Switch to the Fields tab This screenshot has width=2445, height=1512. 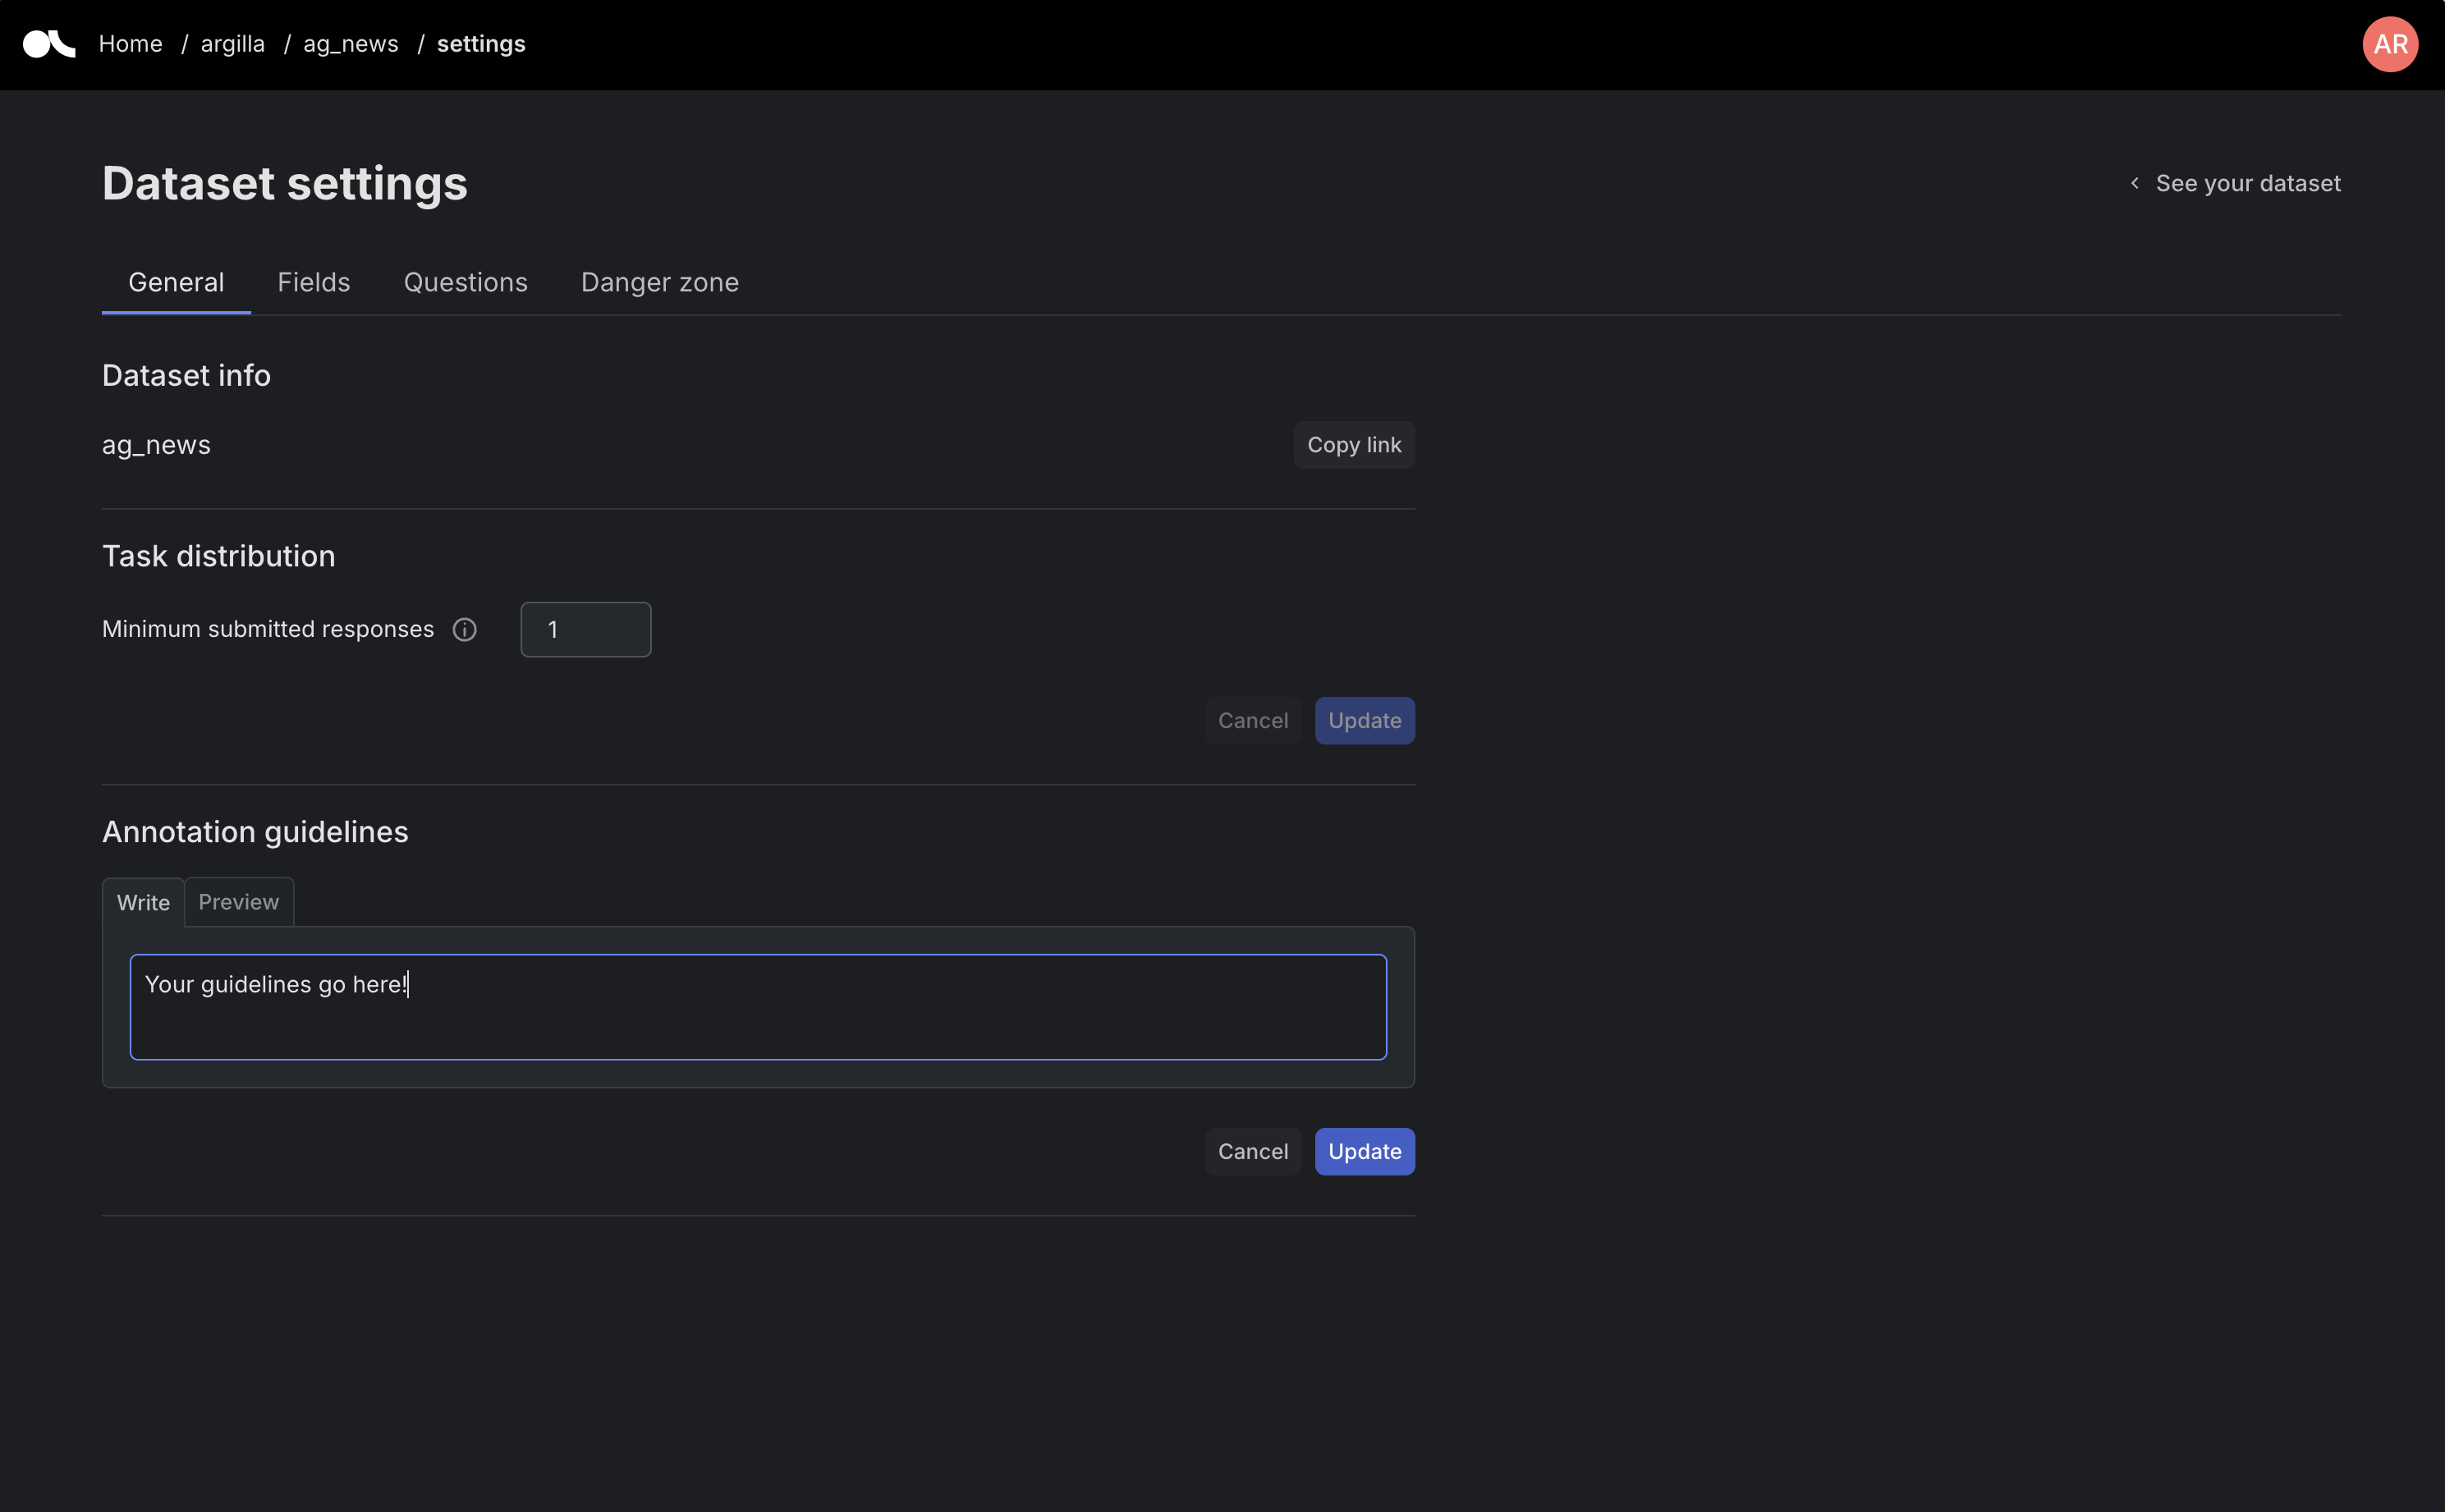coord(313,283)
